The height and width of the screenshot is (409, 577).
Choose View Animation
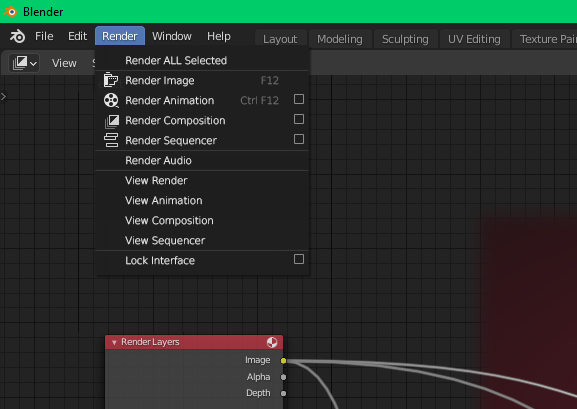click(202, 200)
